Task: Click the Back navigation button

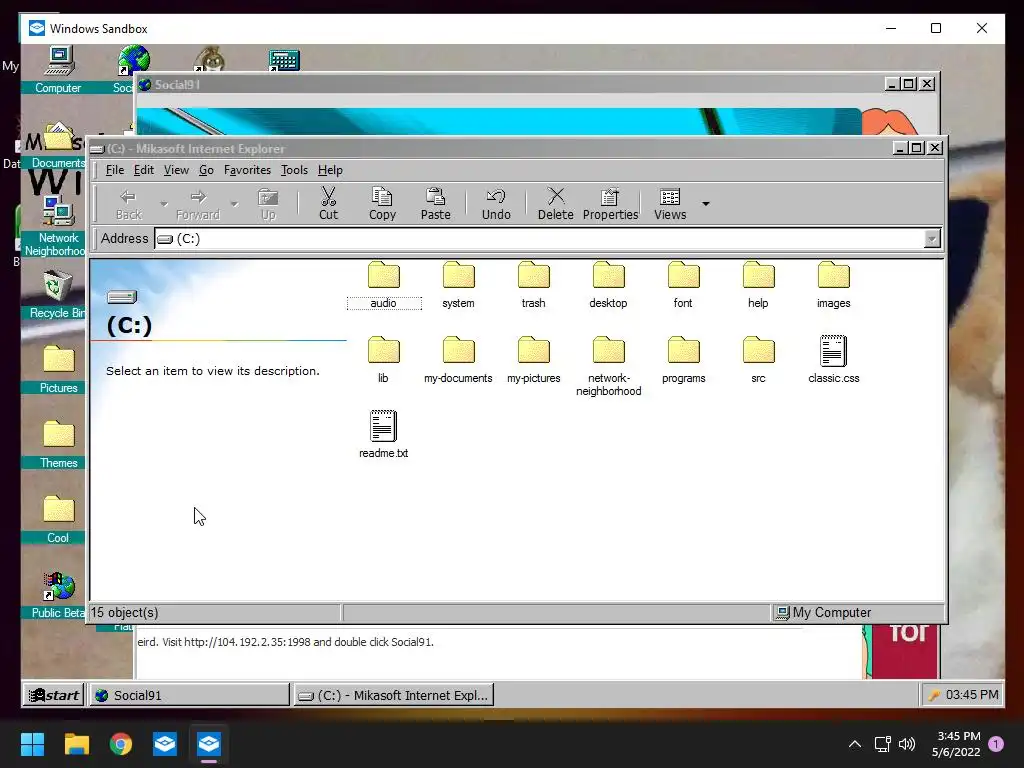Action: click(x=129, y=204)
